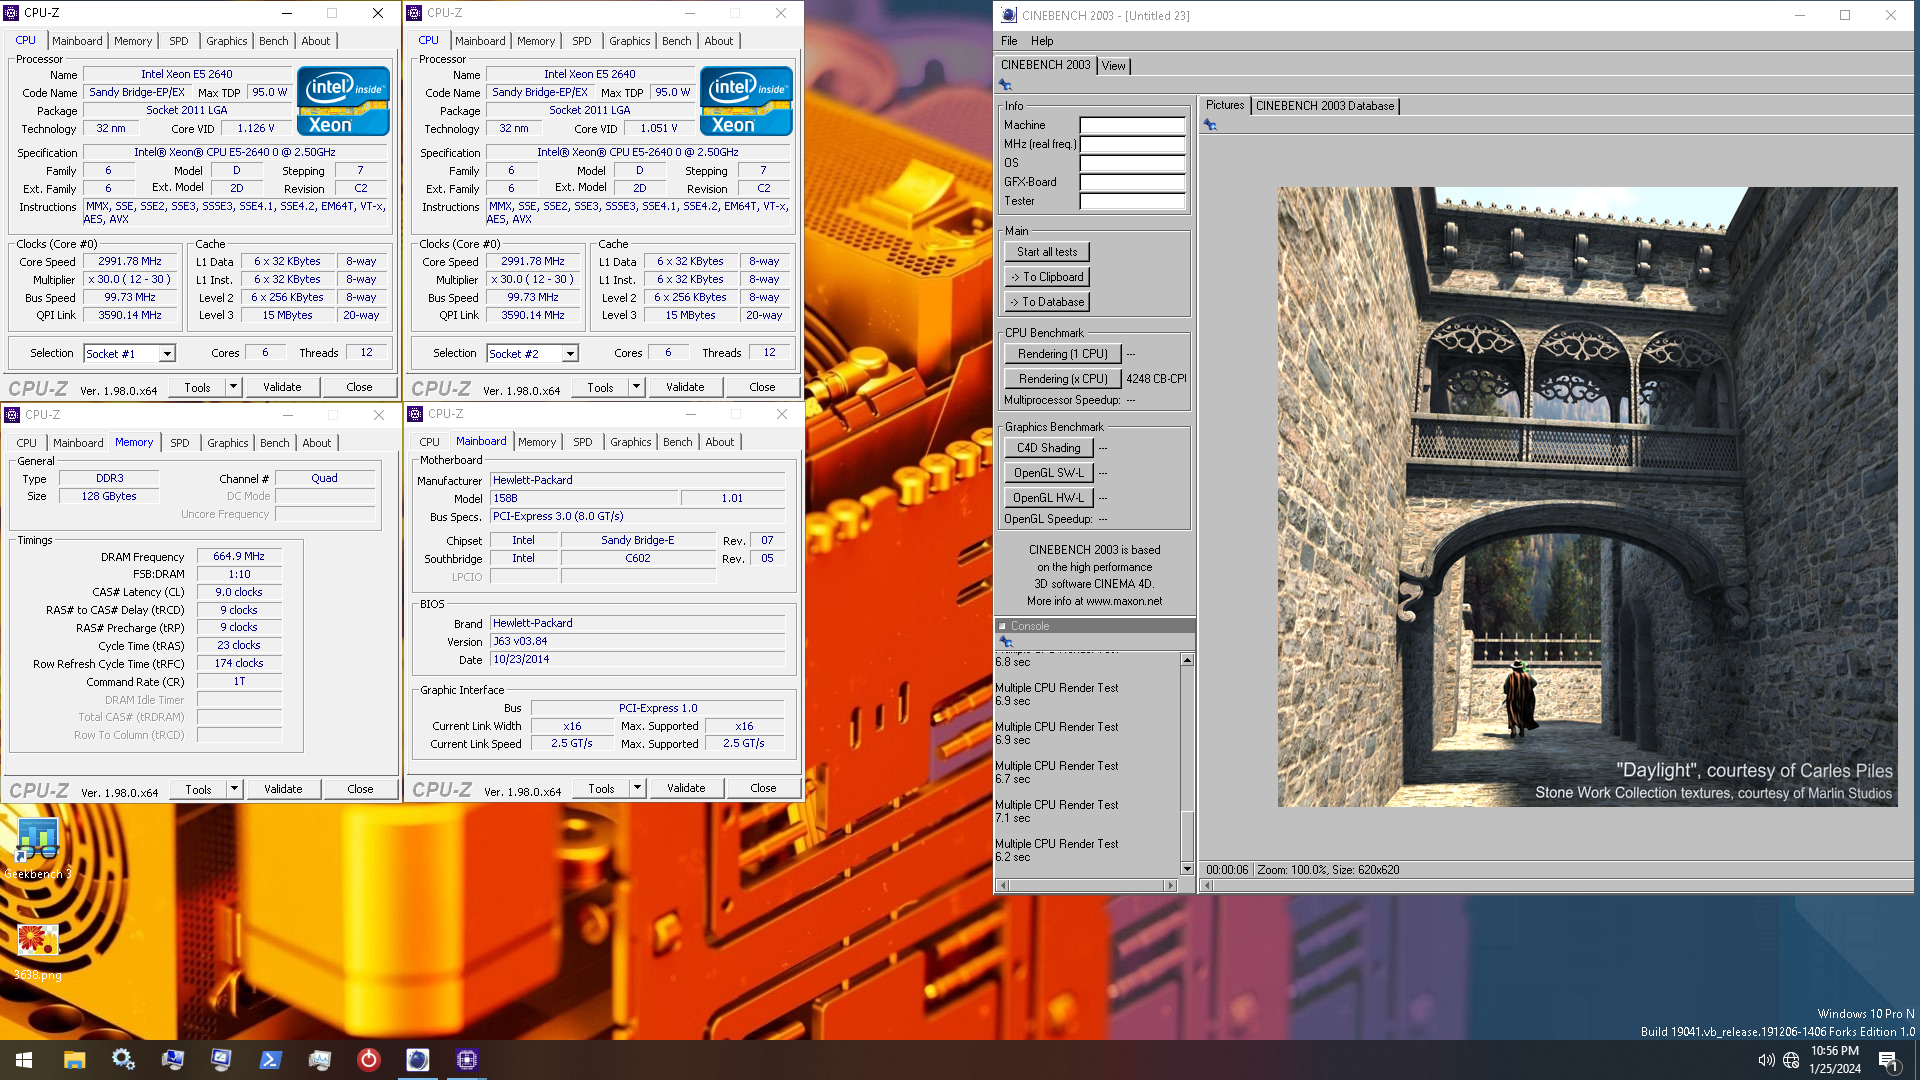Run the C4D Shading benchmark
Image resolution: width=1920 pixels, height=1080 pixels.
click(1049, 448)
